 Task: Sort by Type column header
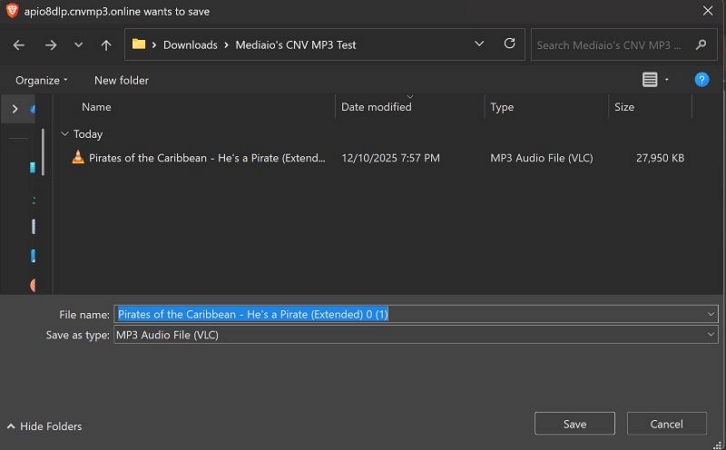[x=502, y=107]
